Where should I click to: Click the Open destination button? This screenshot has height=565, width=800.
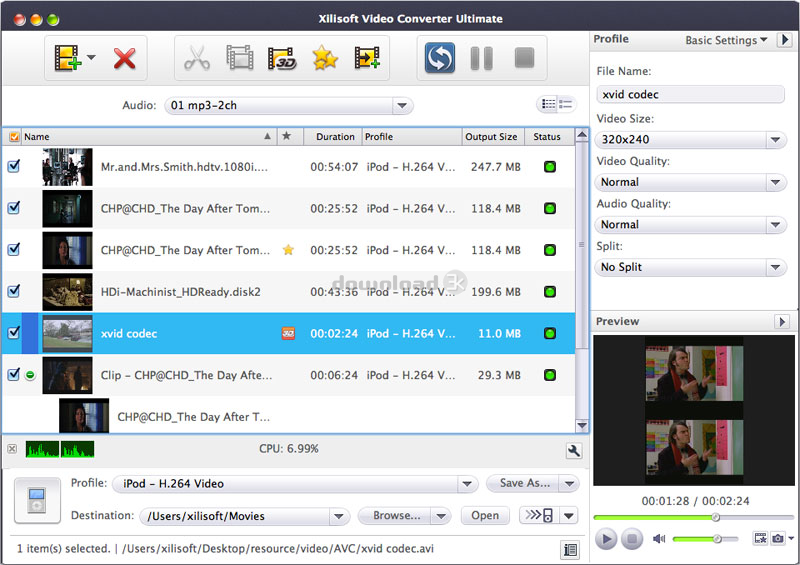pyautogui.click(x=485, y=515)
